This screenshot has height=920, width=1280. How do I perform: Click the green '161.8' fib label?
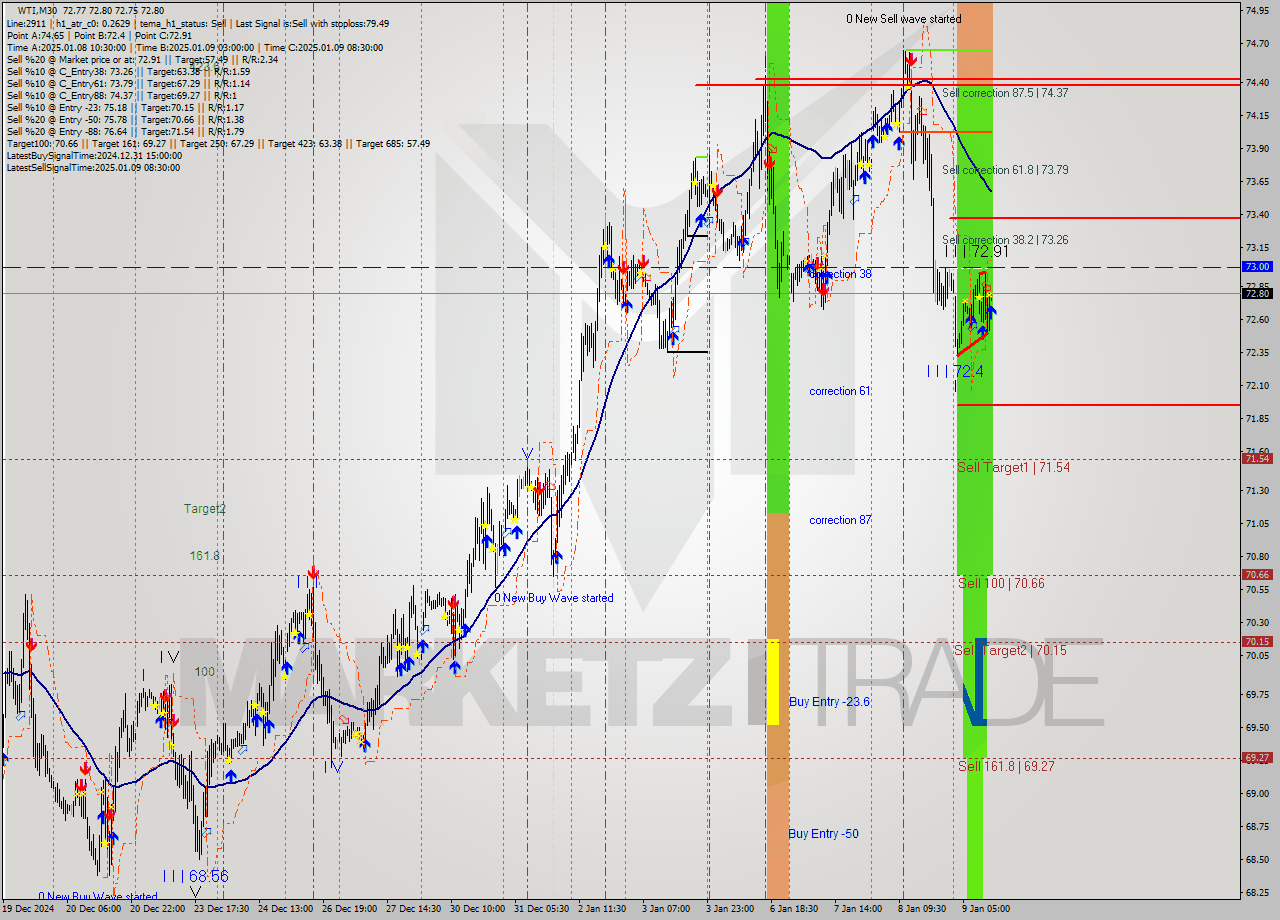click(205, 556)
